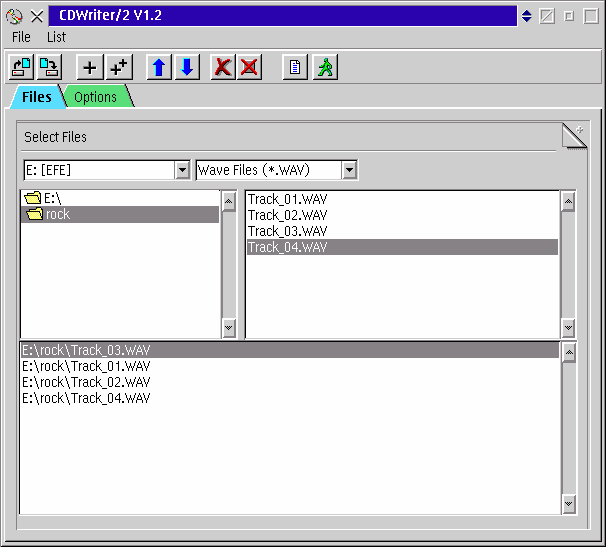Select Track_02.WAV in the file list
The image size is (606, 547).
[x=402, y=215]
